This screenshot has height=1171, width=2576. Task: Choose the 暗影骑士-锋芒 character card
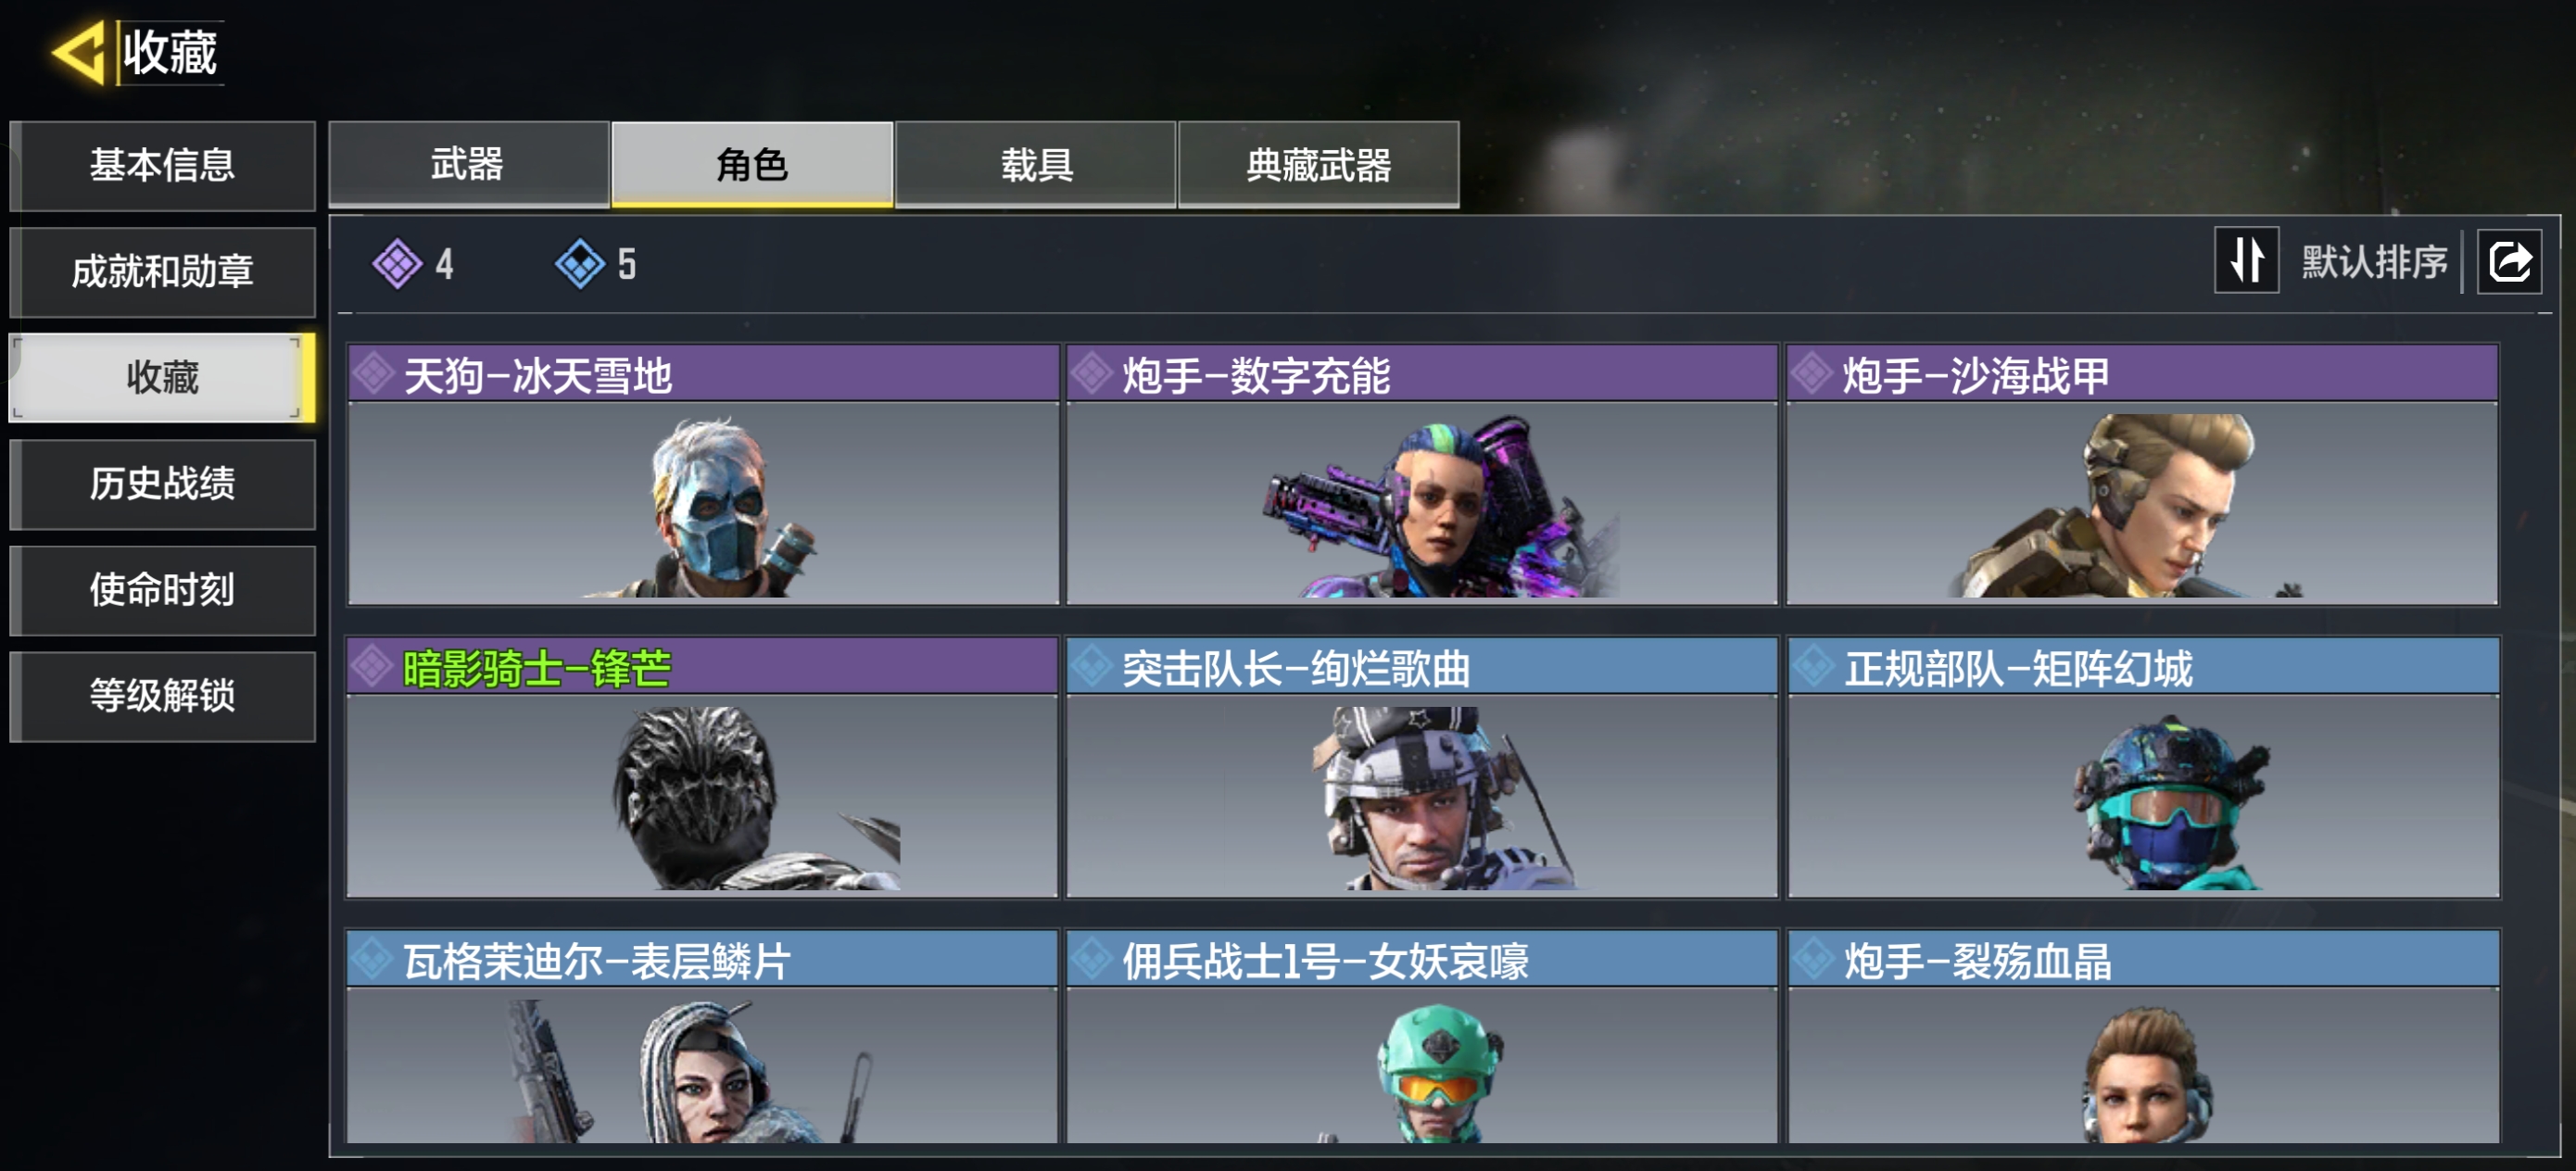(x=702, y=767)
